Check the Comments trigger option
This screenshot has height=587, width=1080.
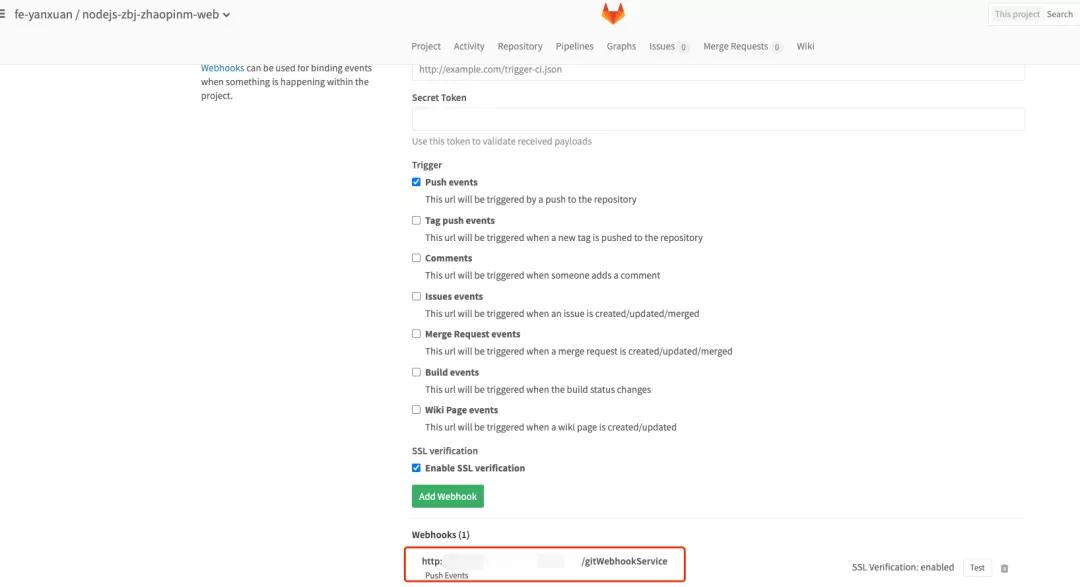[x=416, y=258]
